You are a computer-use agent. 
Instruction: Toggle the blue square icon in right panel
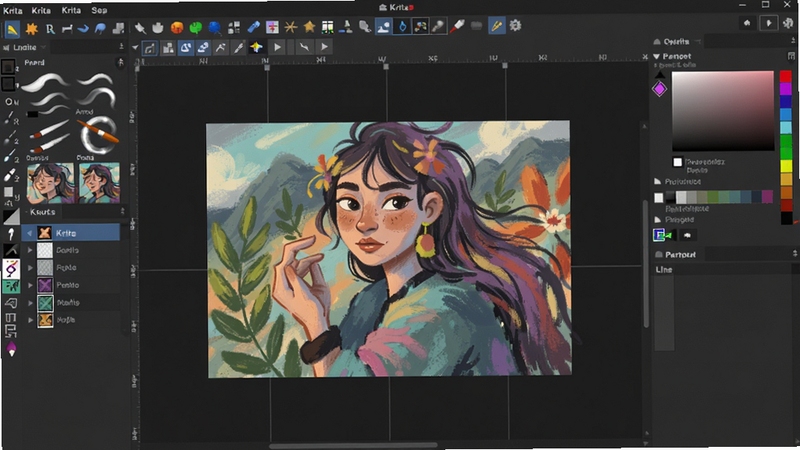coord(659,235)
